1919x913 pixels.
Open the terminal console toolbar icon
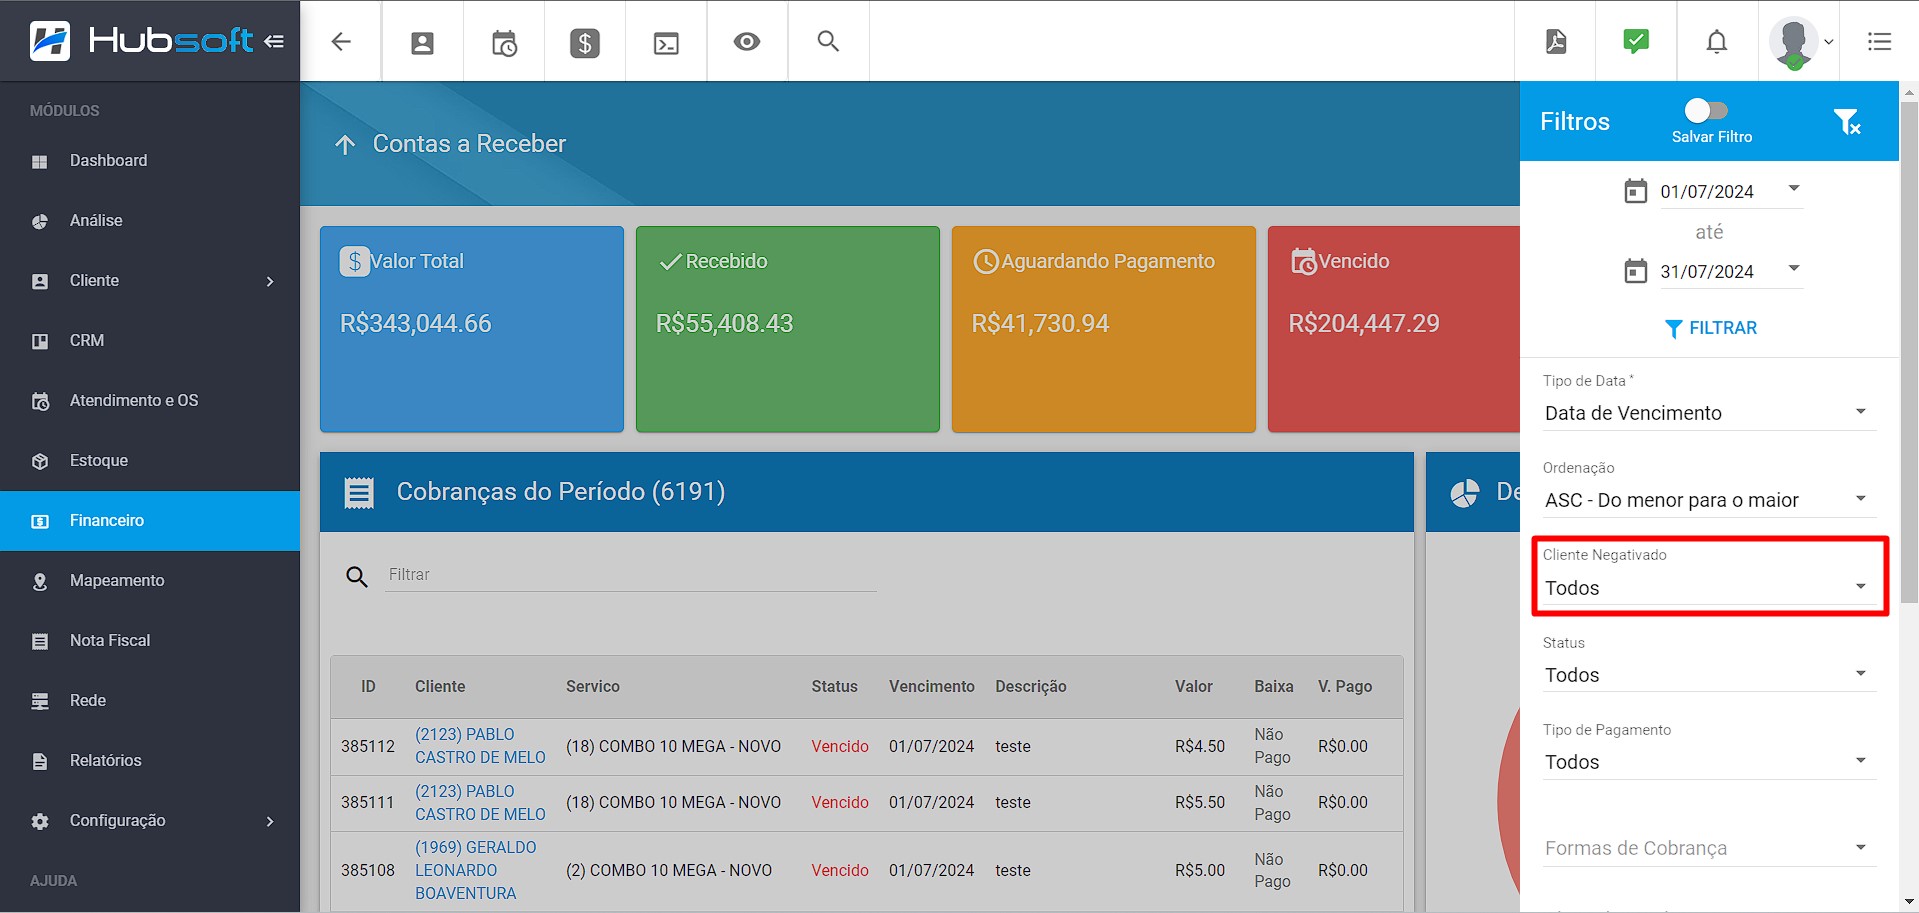click(x=666, y=42)
